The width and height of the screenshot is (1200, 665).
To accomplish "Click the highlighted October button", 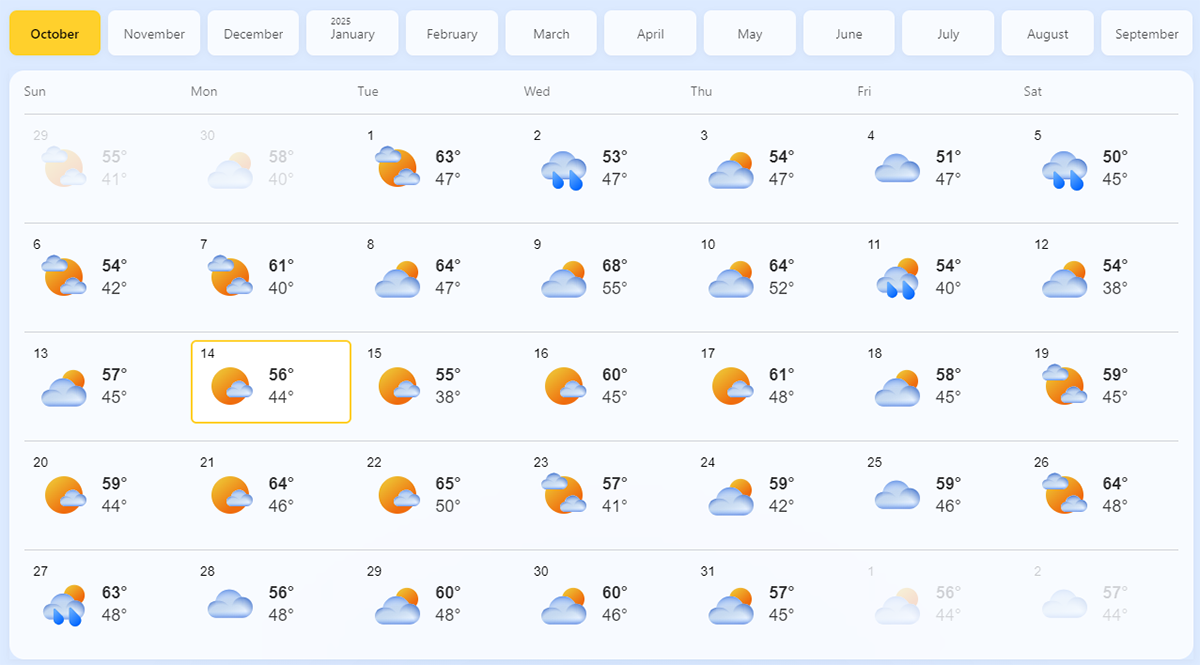I will click(55, 33).
